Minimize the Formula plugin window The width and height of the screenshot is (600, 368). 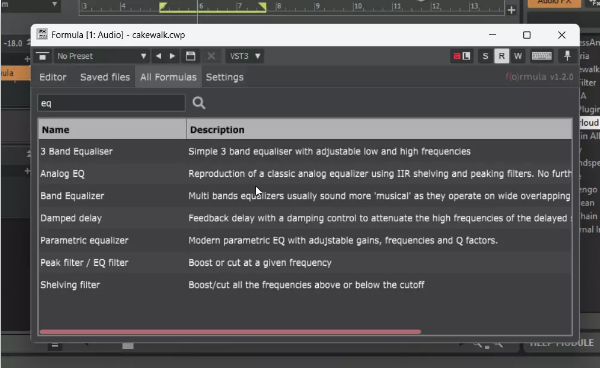click(x=492, y=35)
